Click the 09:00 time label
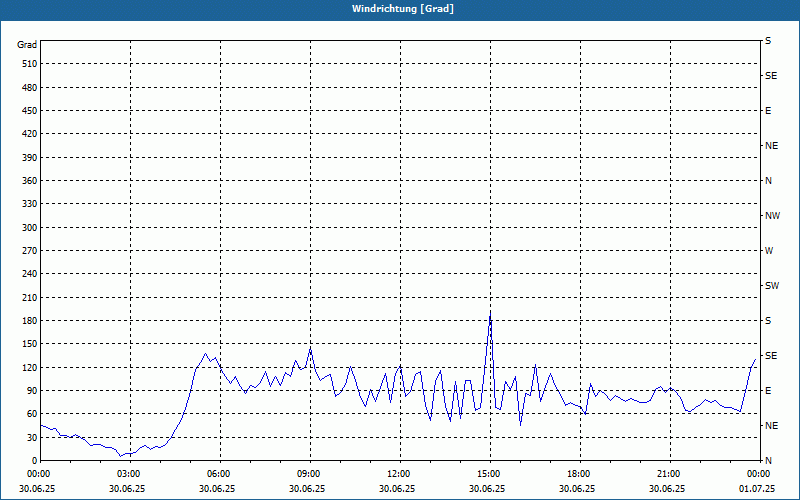Screen dimensions: 800x500 coord(310,474)
